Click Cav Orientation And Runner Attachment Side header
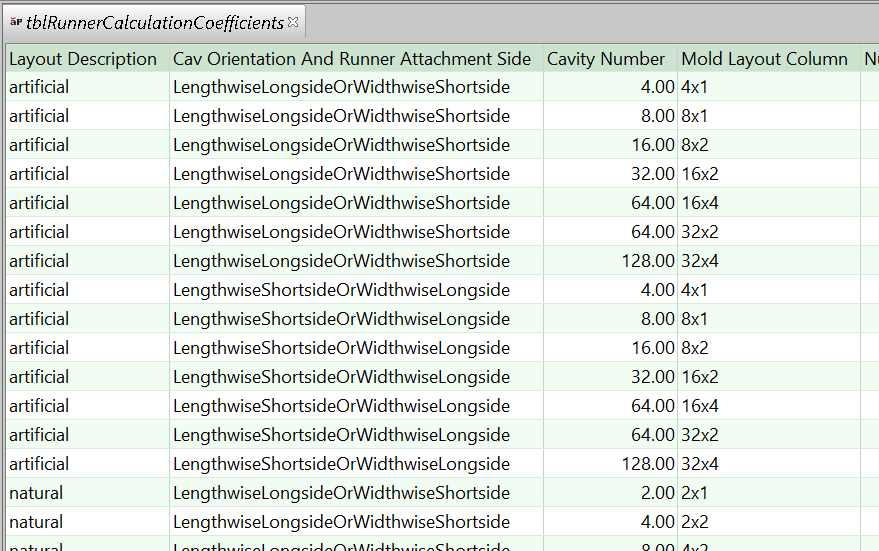Screen dimensions: 879x551 352,59
